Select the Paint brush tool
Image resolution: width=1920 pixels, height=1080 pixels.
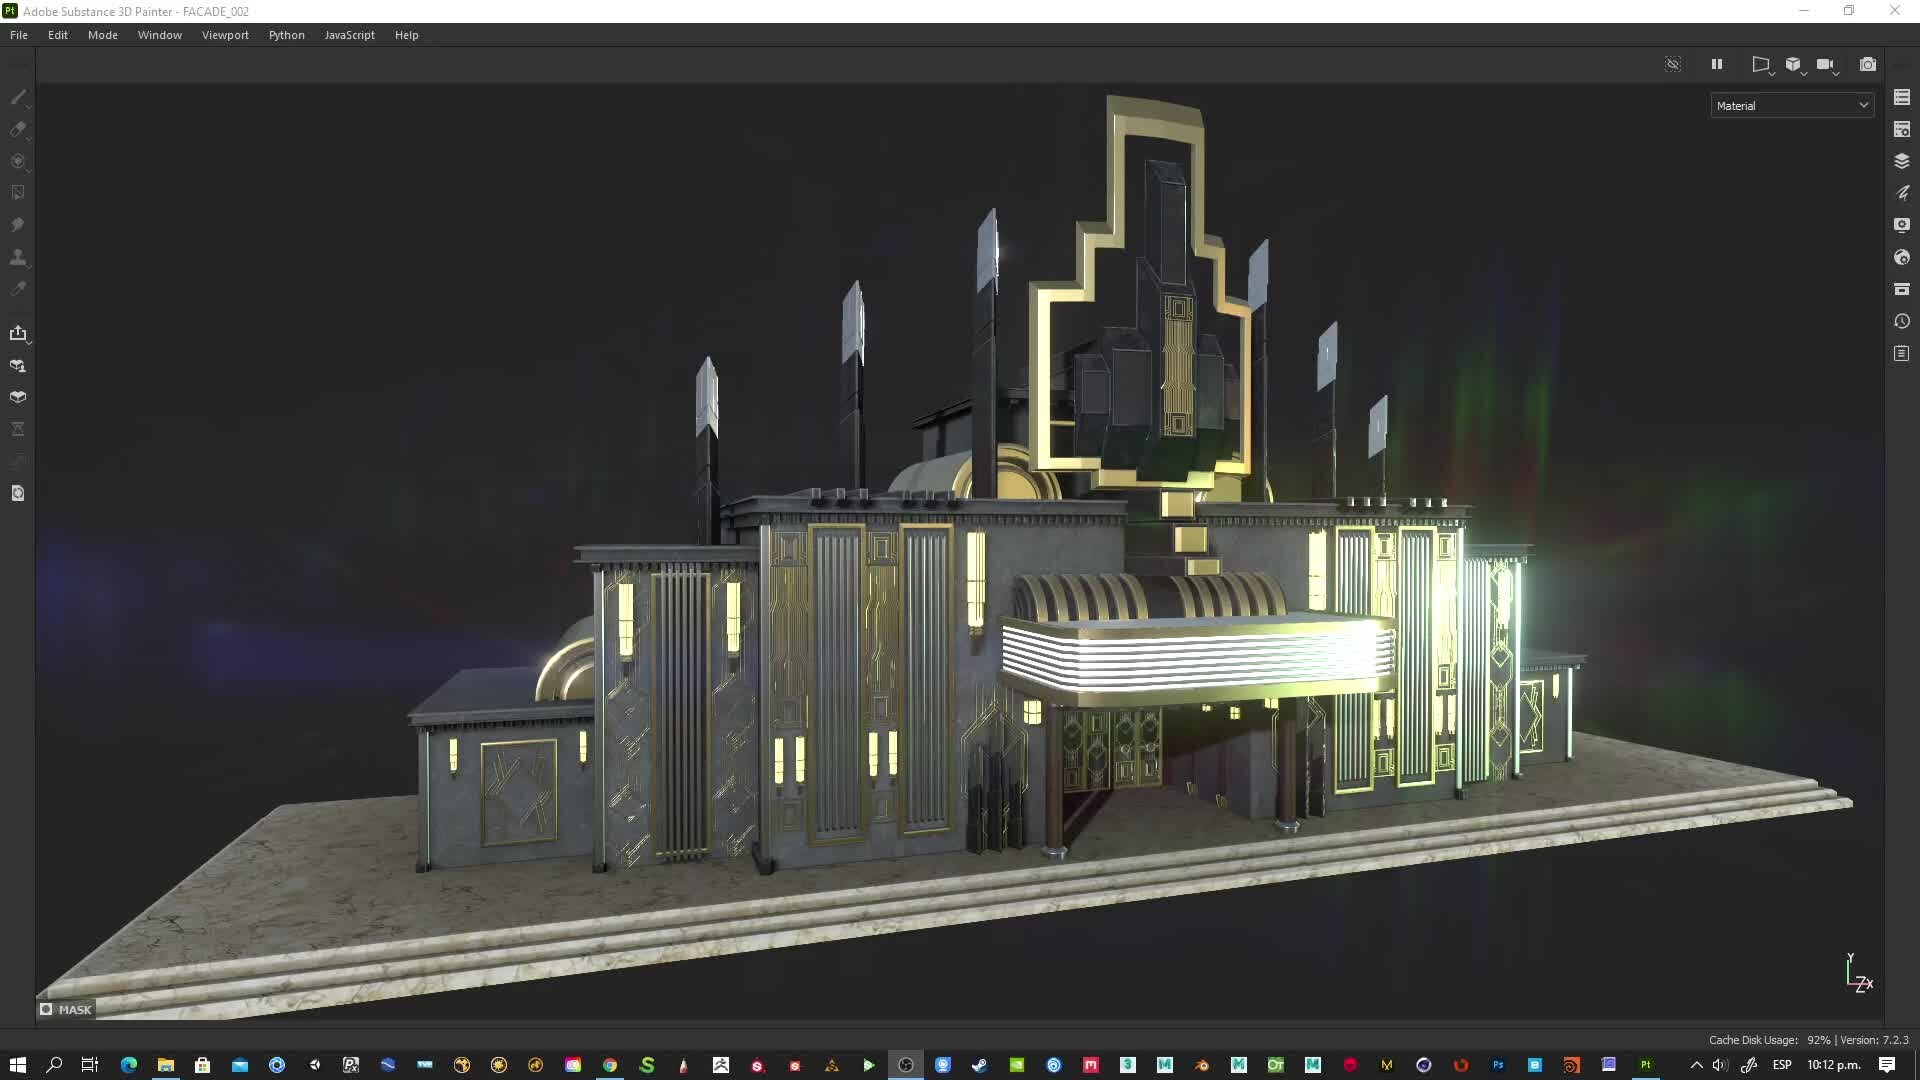(x=18, y=97)
